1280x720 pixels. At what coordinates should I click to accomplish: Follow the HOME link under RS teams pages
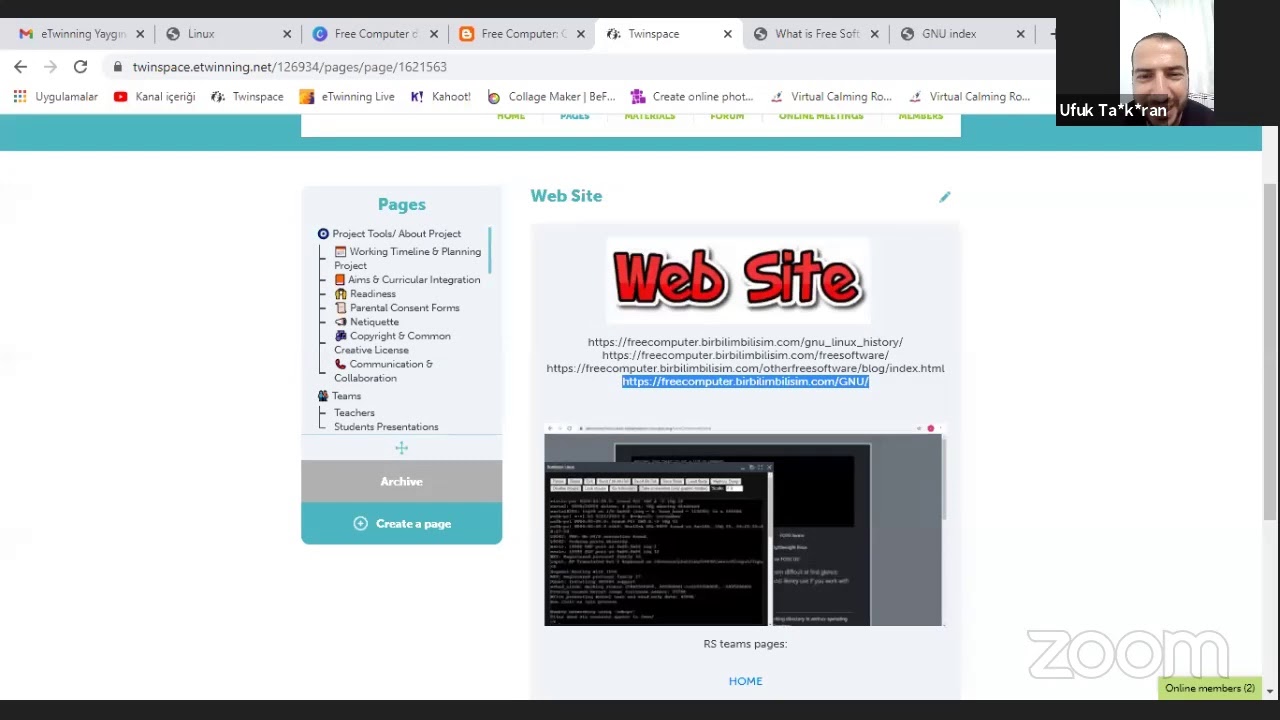coord(745,681)
